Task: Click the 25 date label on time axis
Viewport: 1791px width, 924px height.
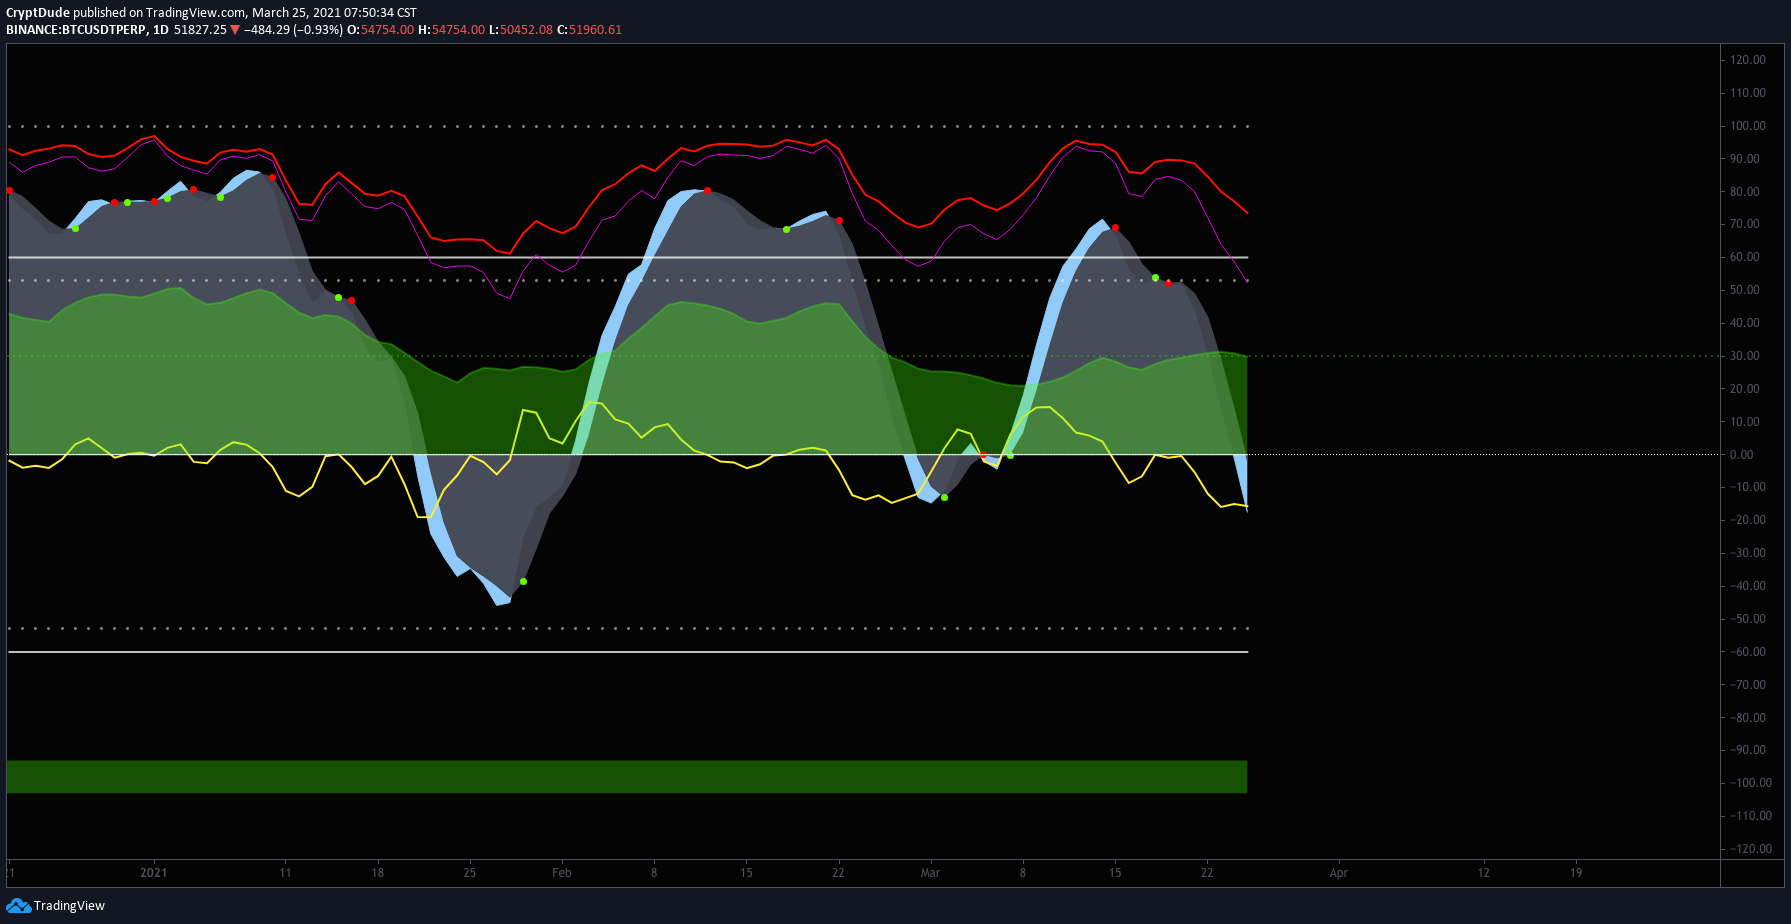Action: (470, 873)
